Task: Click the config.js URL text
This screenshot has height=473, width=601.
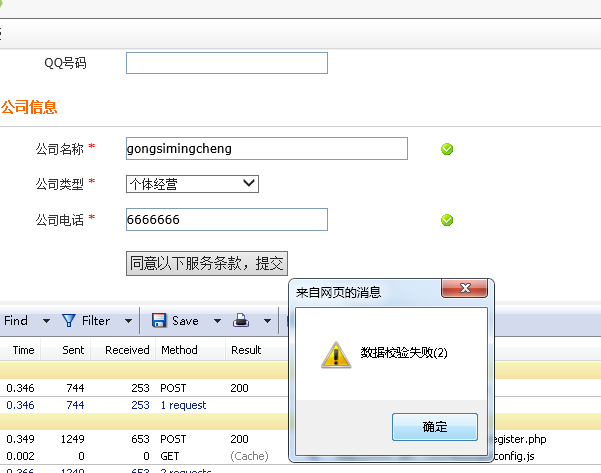Action: click(514, 456)
